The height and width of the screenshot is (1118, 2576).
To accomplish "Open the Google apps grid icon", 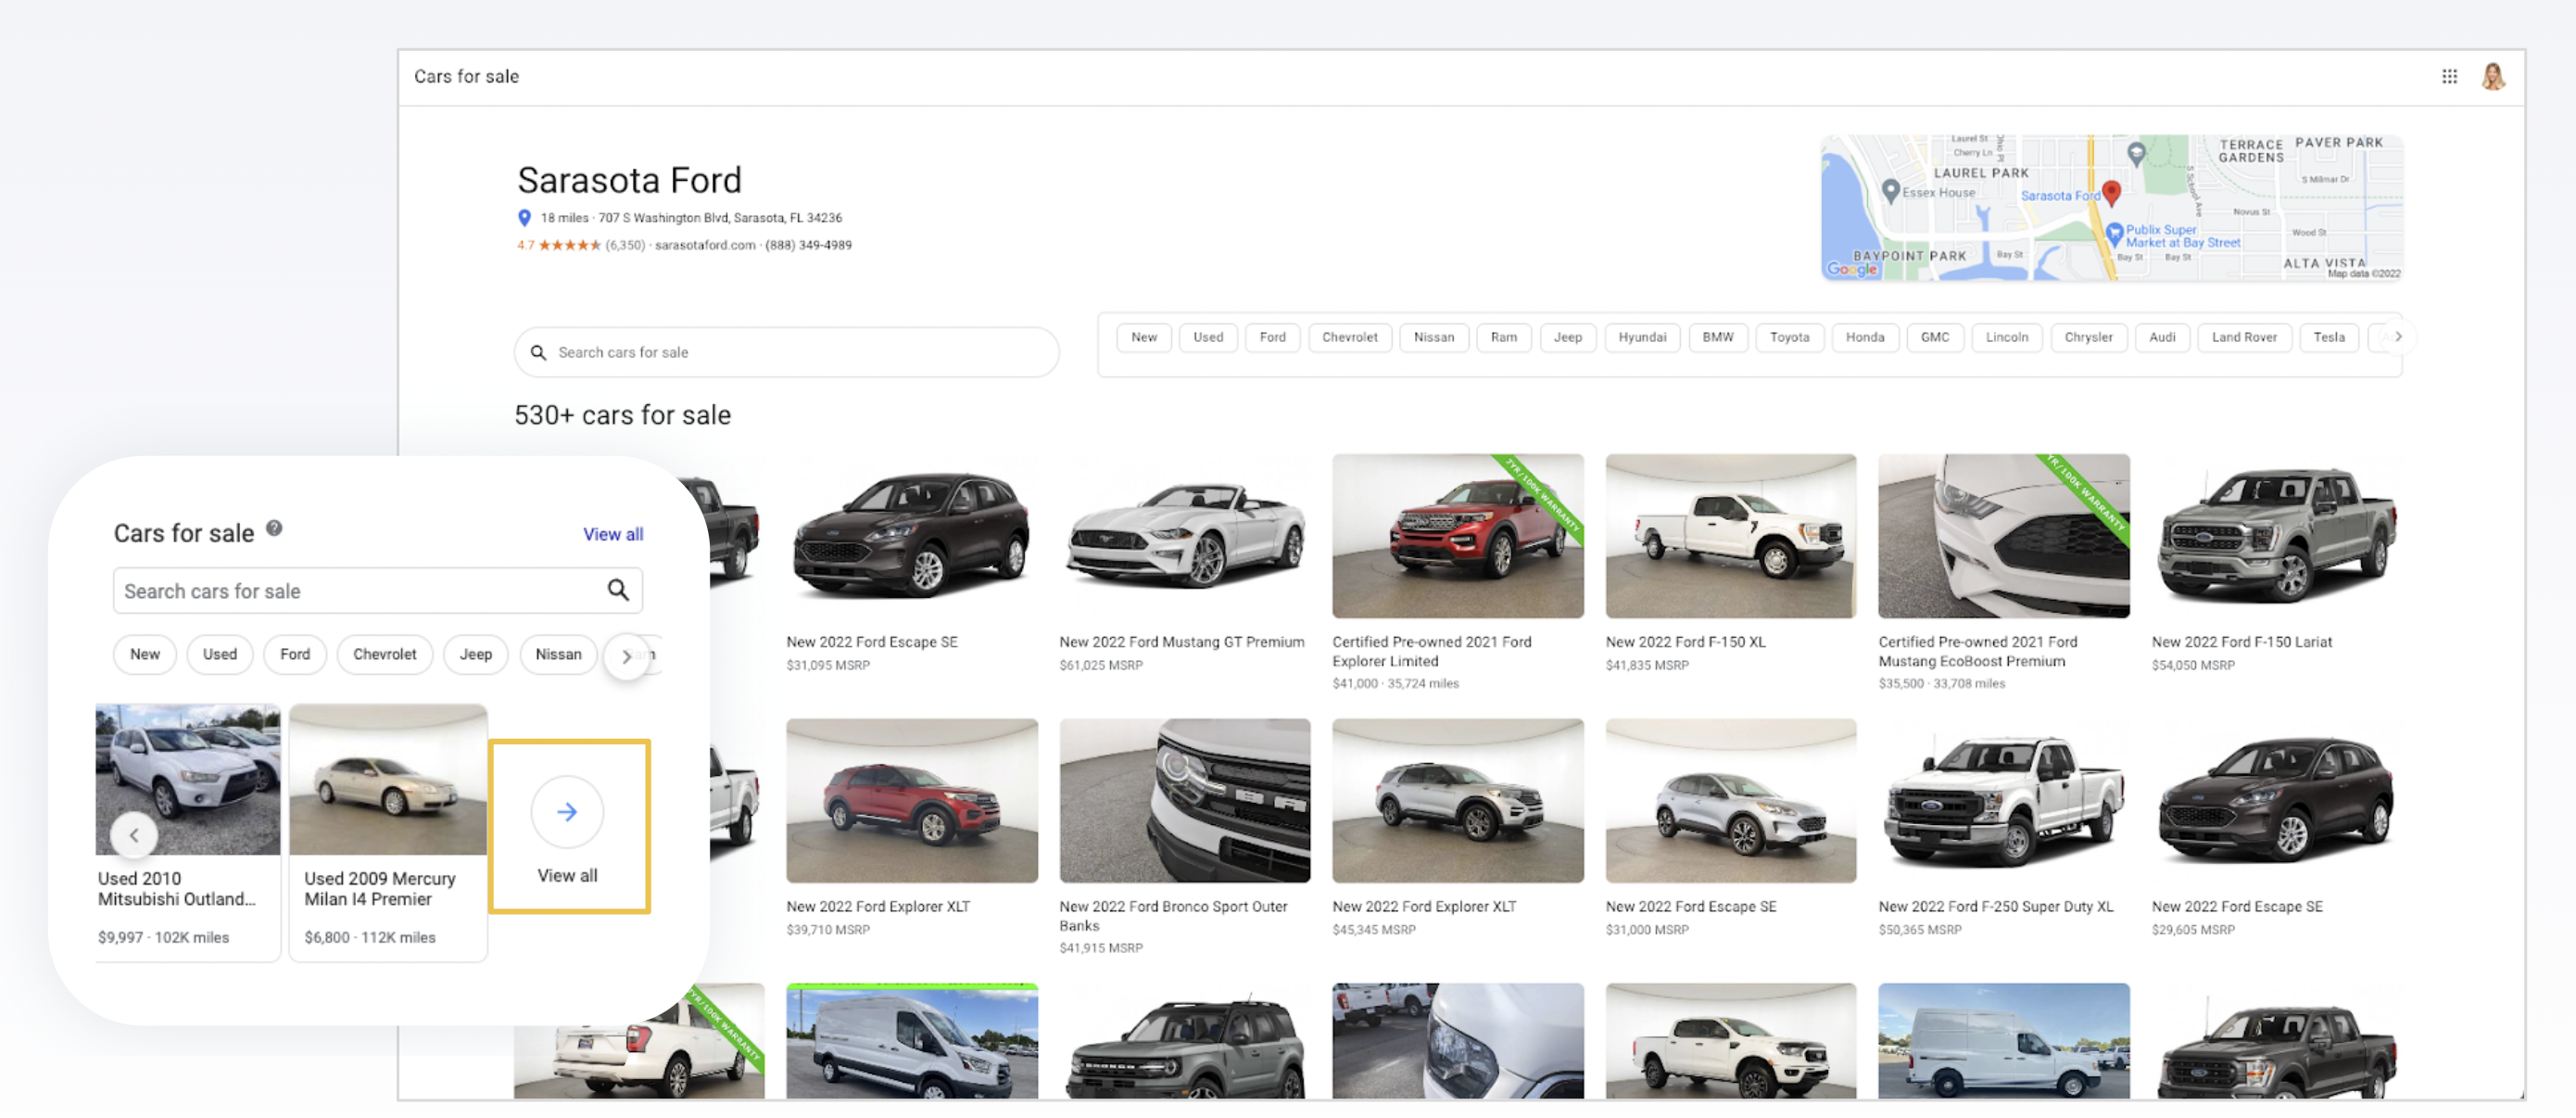I will 2449,76.
